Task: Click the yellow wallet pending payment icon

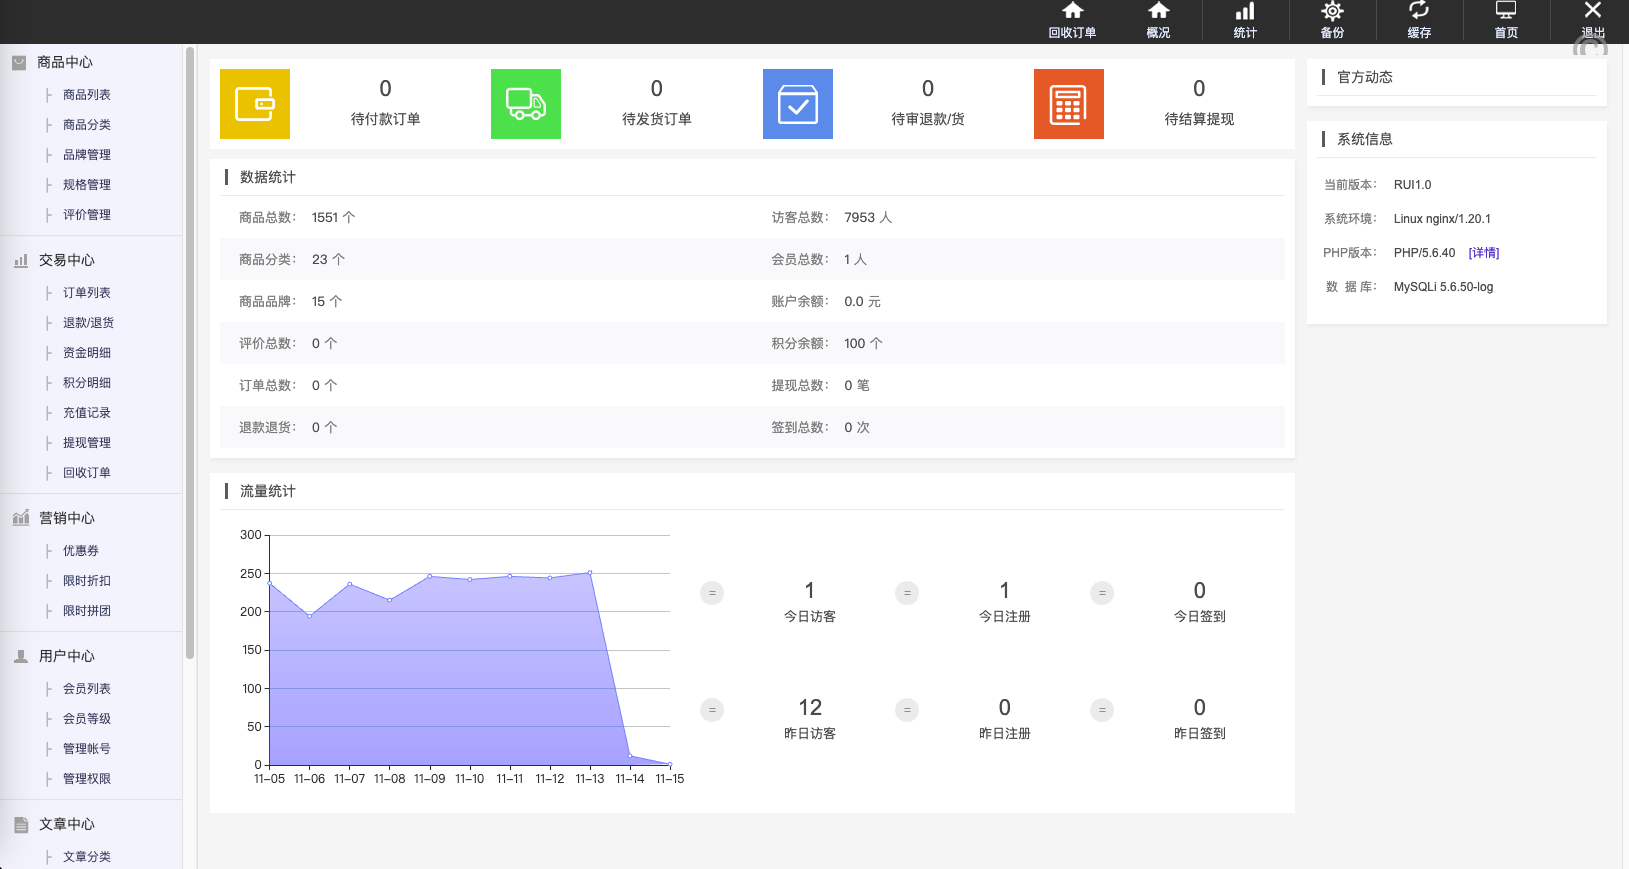Action: (255, 104)
